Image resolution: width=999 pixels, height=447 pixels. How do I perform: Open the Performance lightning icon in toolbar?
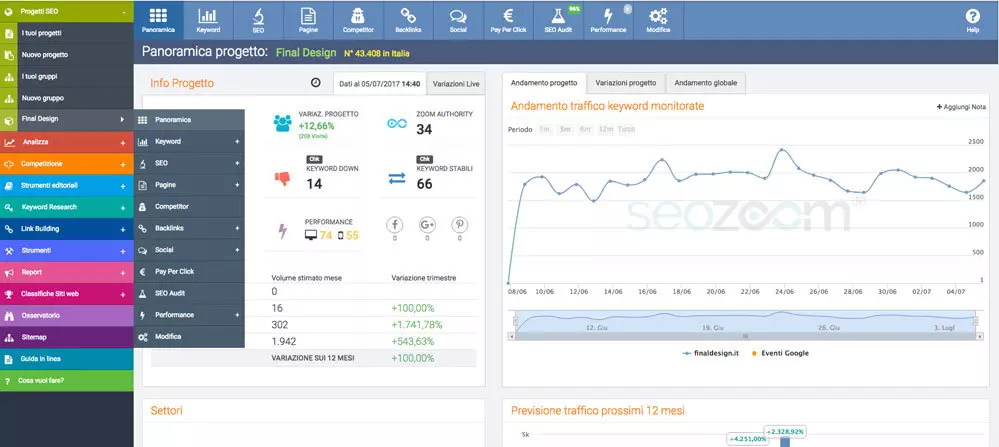(x=608, y=20)
